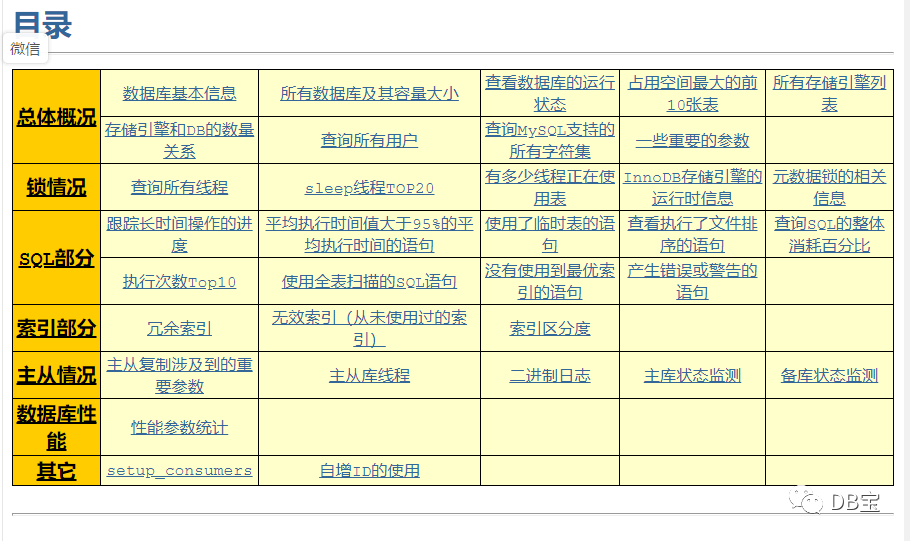The image size is (910, 541).
Task: Open the 数据库基本信息 link
Action: pos(179,93)
